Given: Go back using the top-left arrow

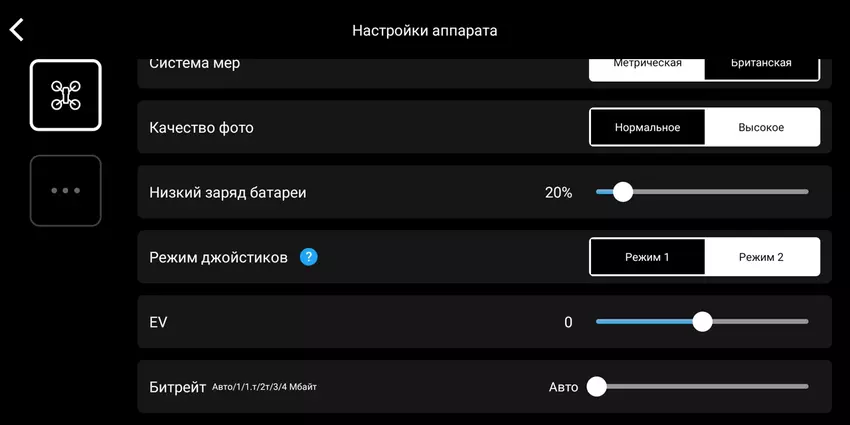Looking at the screenshot, I should [17, 30].
